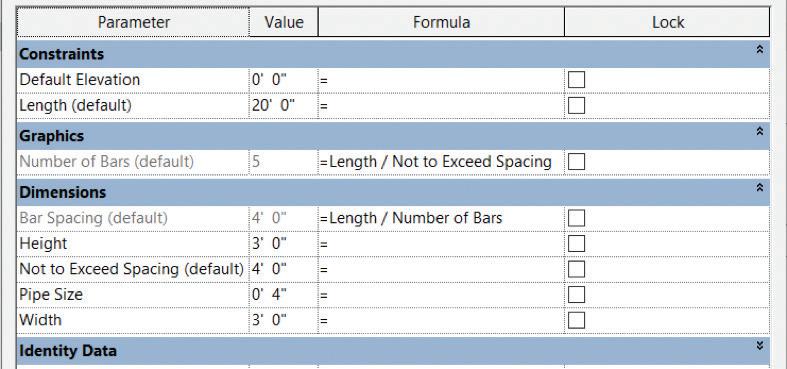787x369 pixels.
Task: Check the Lock box for Length (default)
Action: tap(576, 105)
